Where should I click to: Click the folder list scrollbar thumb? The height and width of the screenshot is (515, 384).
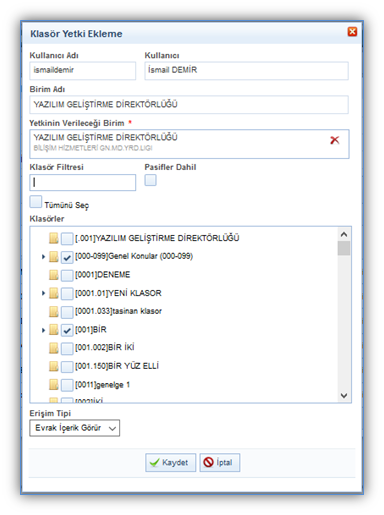(344, 248)
